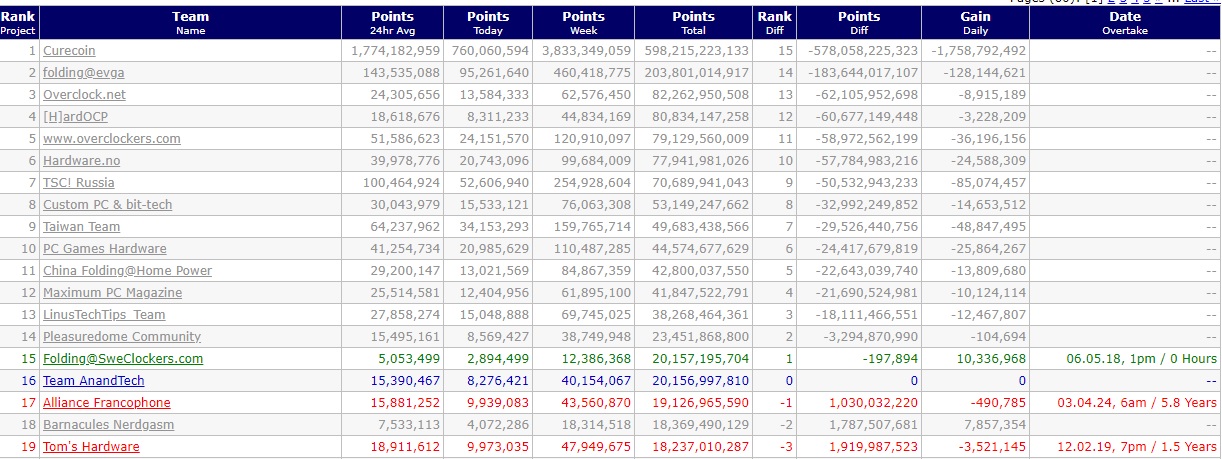Select Curecoin 24hr average 1,774,182,959
Image resolution: width=1222 pixels, height=459 pixels.
tap(396, 50)
